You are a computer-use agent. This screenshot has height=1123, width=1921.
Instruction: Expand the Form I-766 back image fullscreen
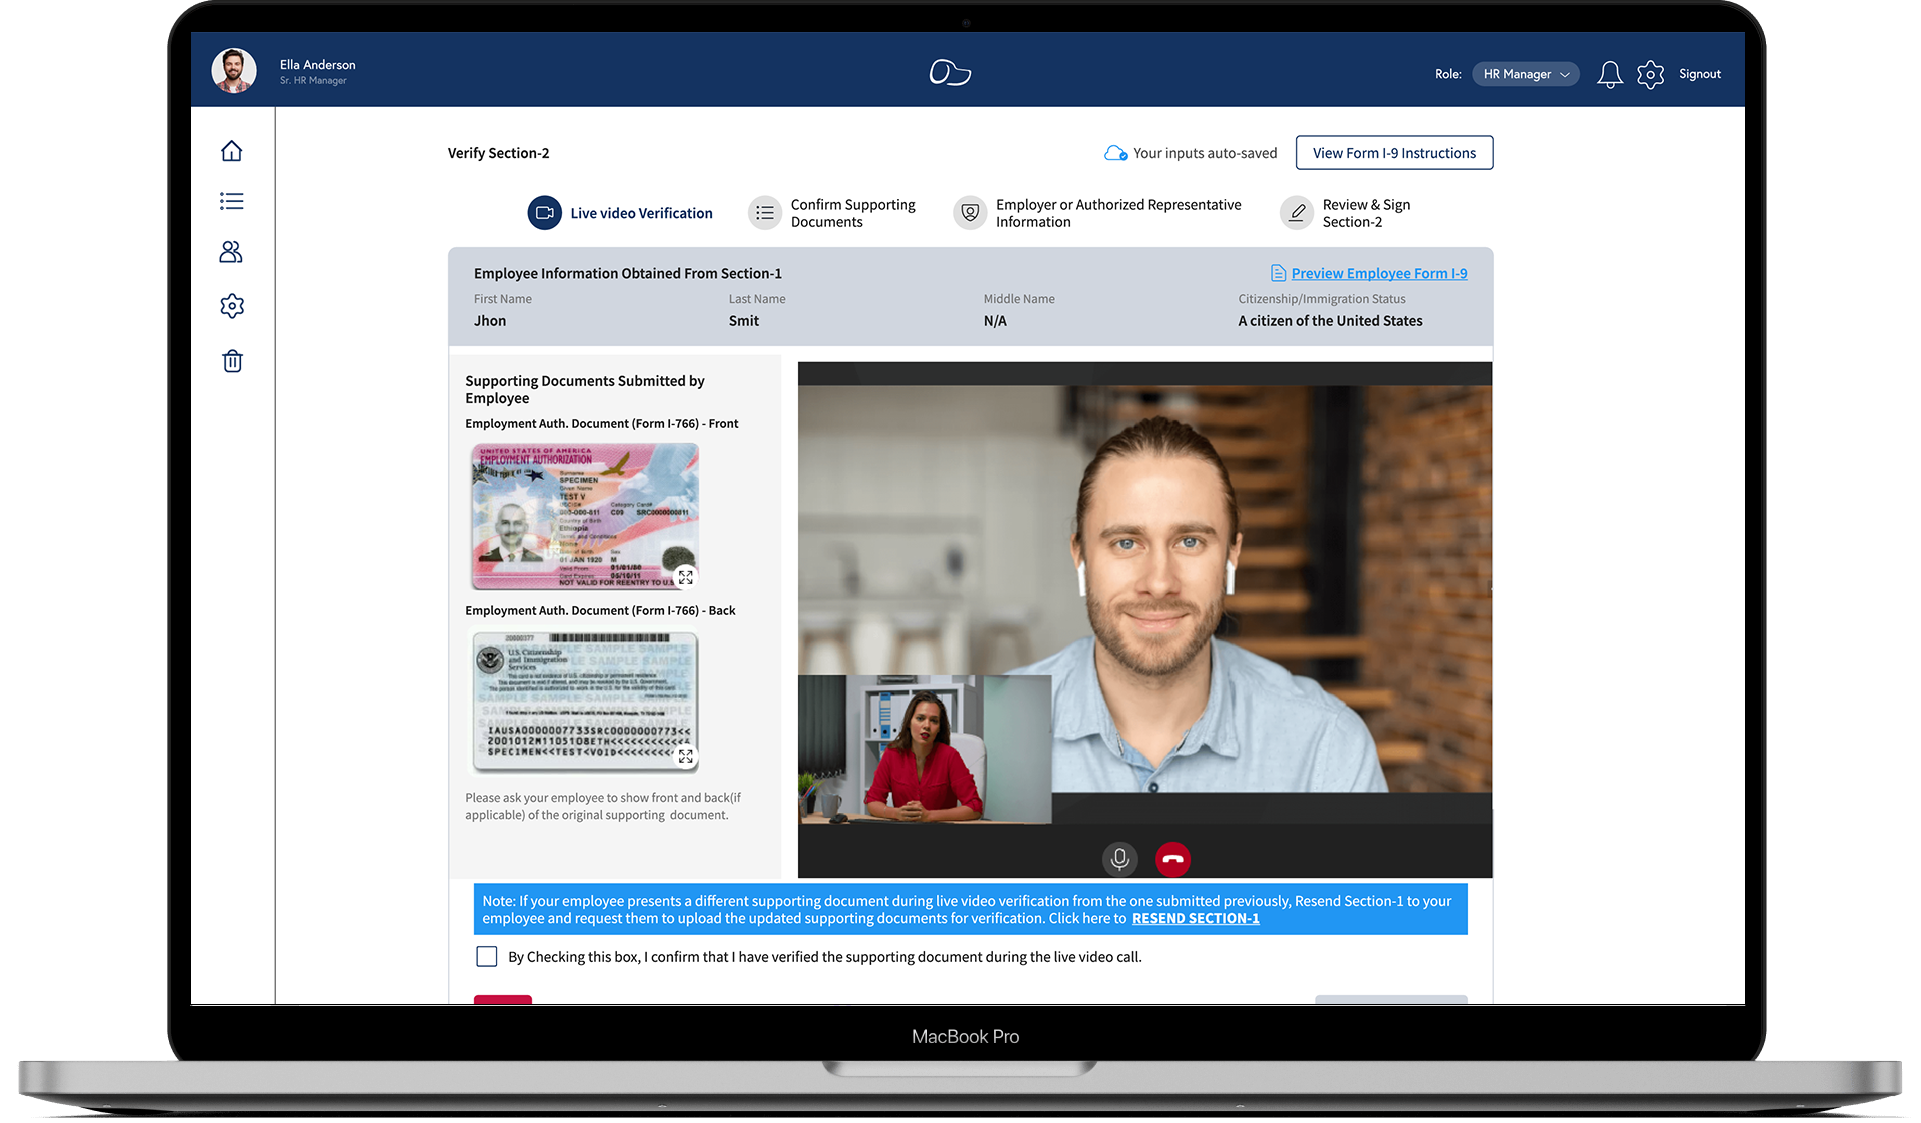pos(686,756)
